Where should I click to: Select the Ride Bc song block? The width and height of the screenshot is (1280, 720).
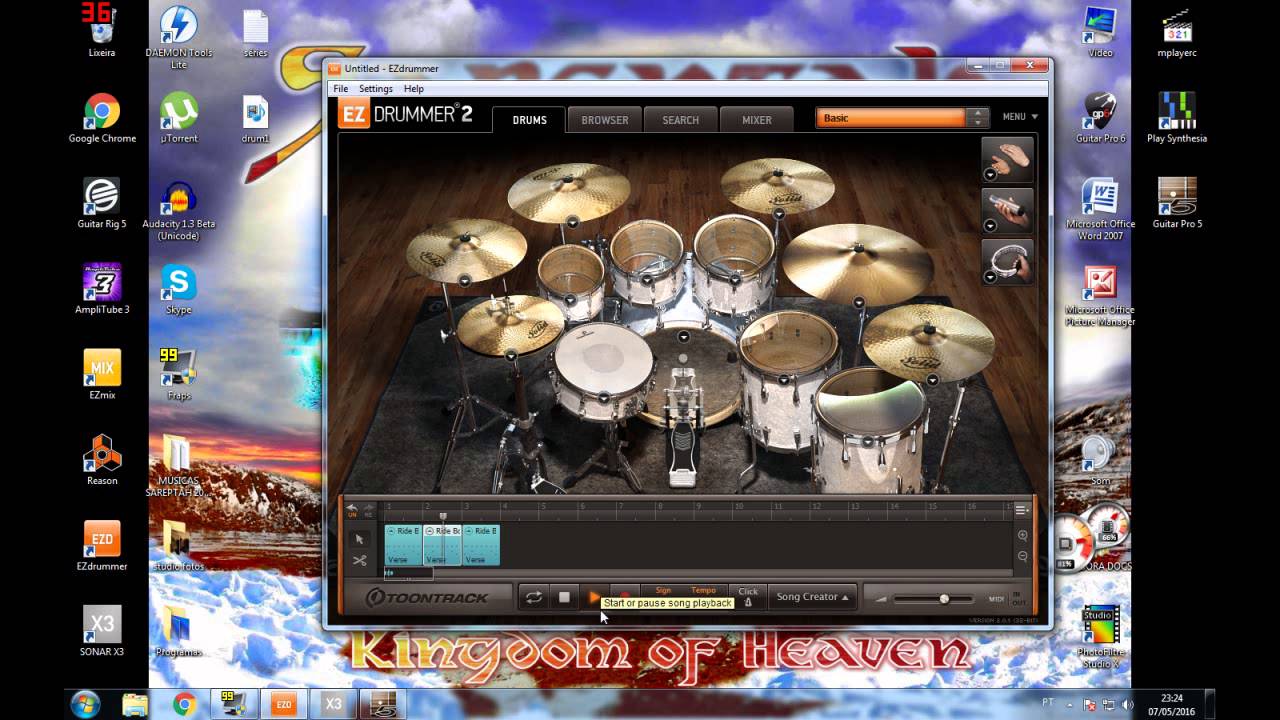tap(443, 545)
